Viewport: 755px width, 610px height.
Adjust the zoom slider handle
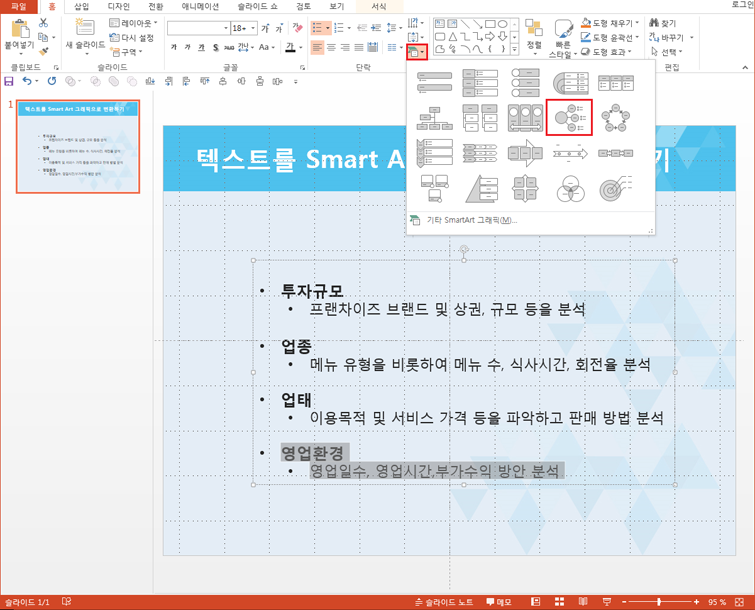click(659, 602)
